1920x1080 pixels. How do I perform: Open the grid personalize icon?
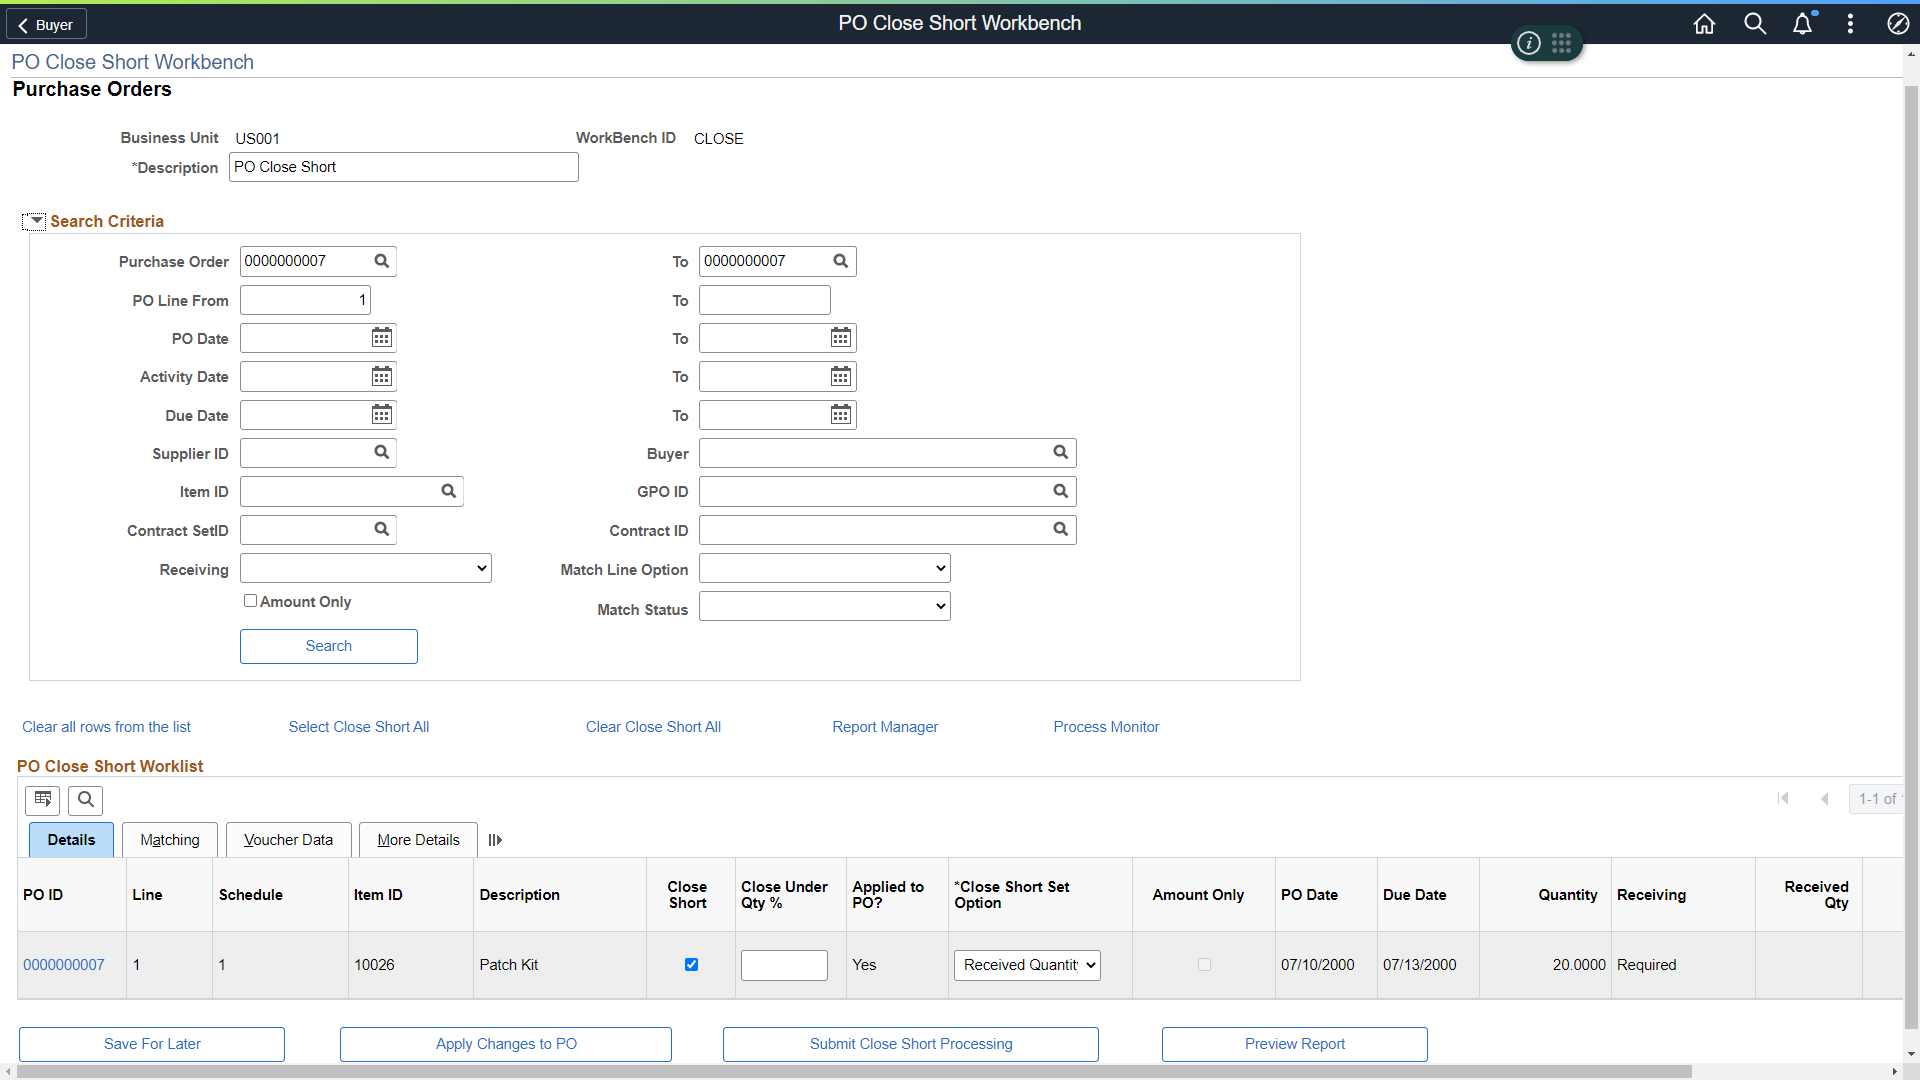tap(43, 800)
